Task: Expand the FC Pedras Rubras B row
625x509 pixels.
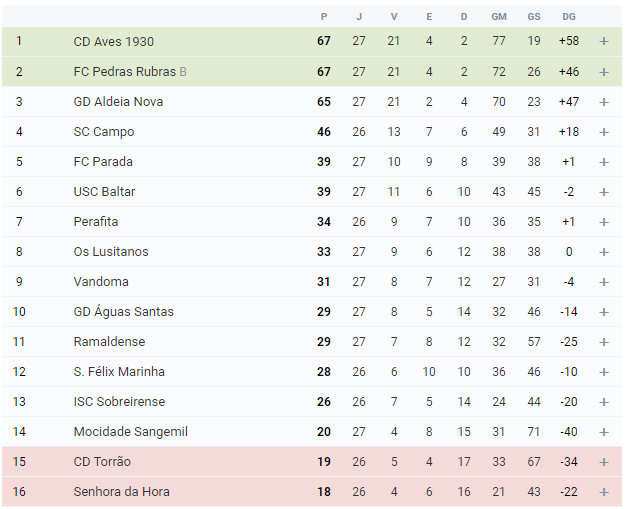Action: (x=603, y=72)
